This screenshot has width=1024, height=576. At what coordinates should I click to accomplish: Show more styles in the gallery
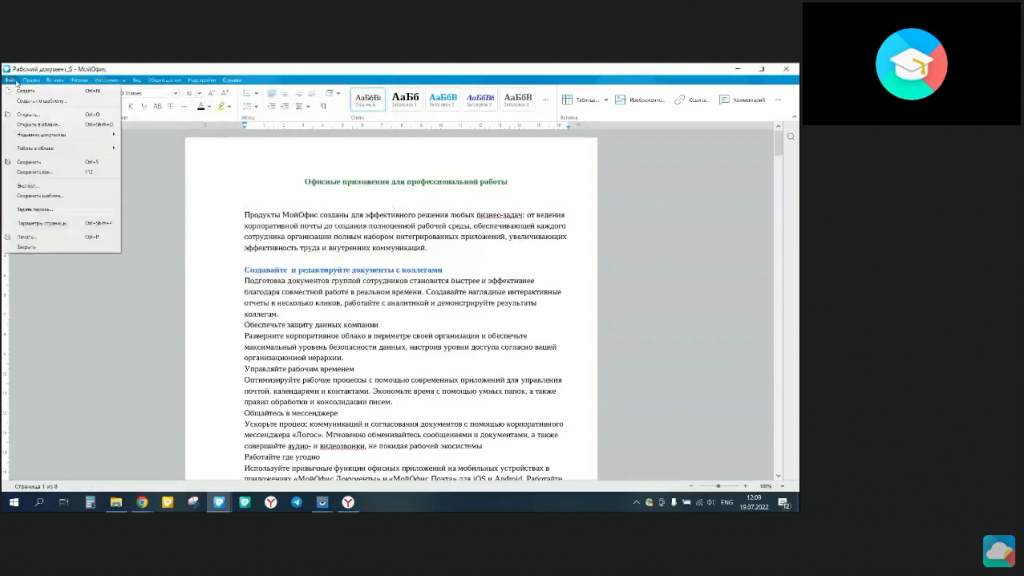545,100
